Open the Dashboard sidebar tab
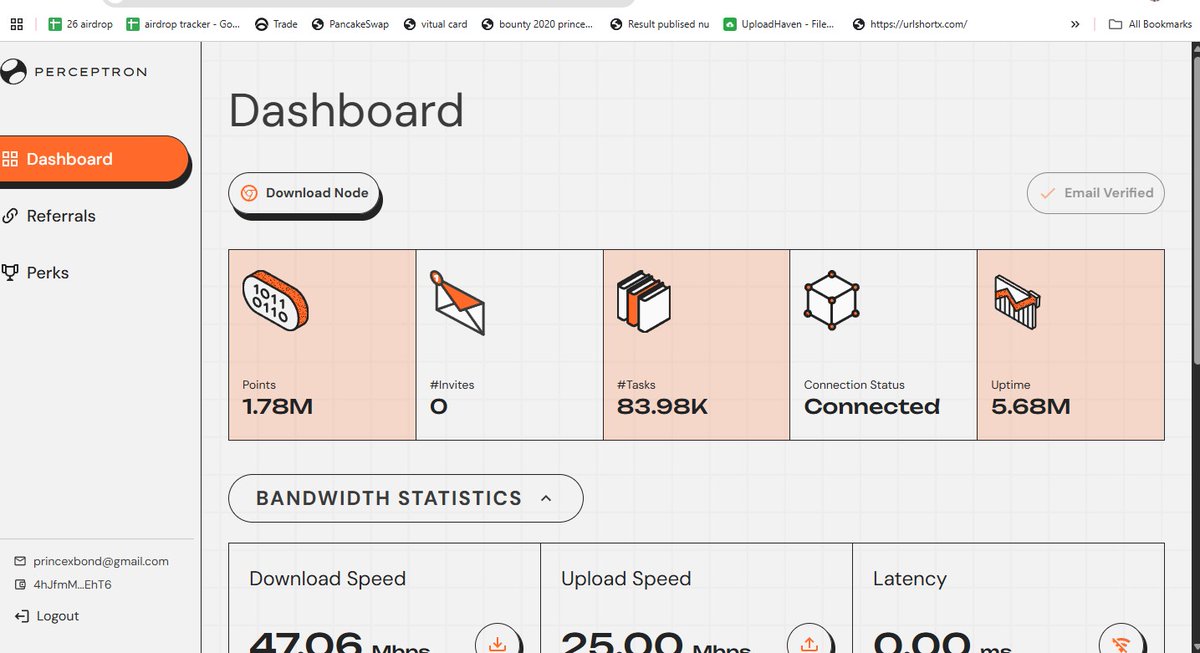 tap(94, 159)
